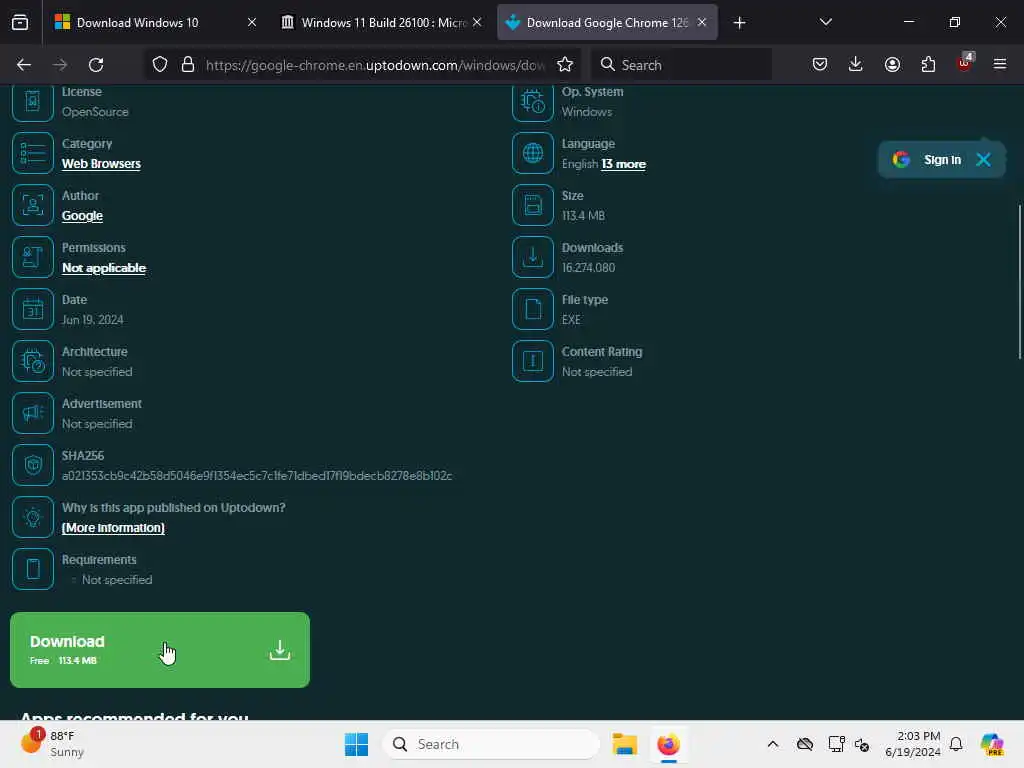Image resolution: width=1024 pixels, height=768 pixels.
Task: Click the License info icon
Action: [33, 102]
